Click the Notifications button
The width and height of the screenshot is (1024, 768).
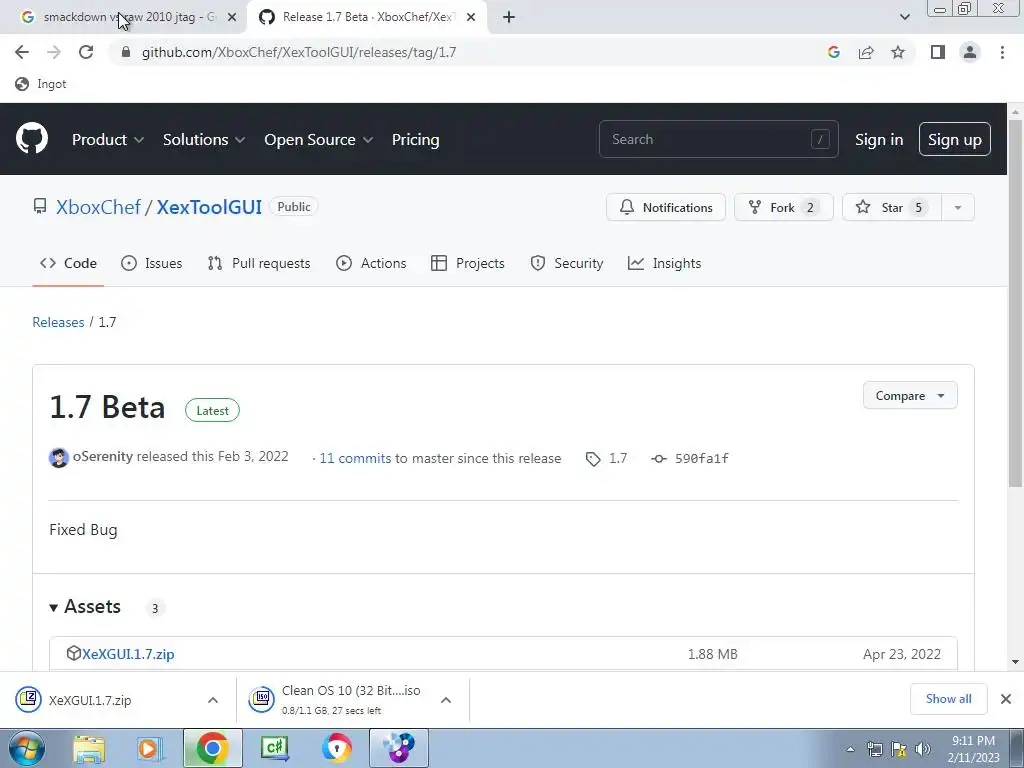665,208
